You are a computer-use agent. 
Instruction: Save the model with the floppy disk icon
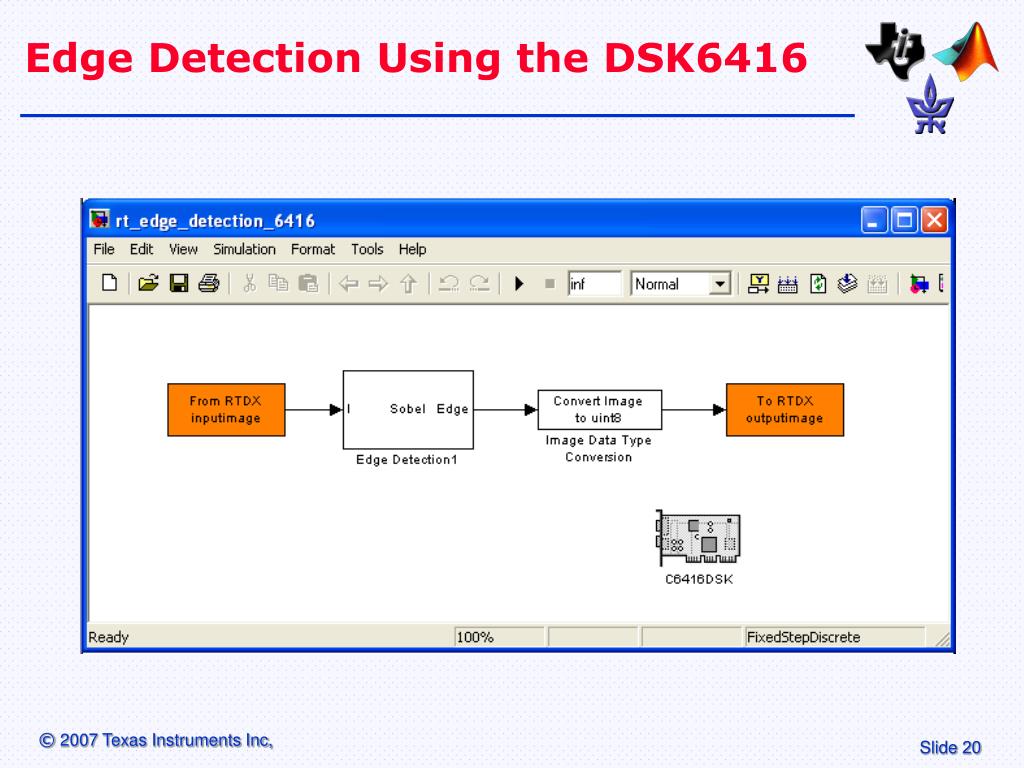click(x=179, y=283)
